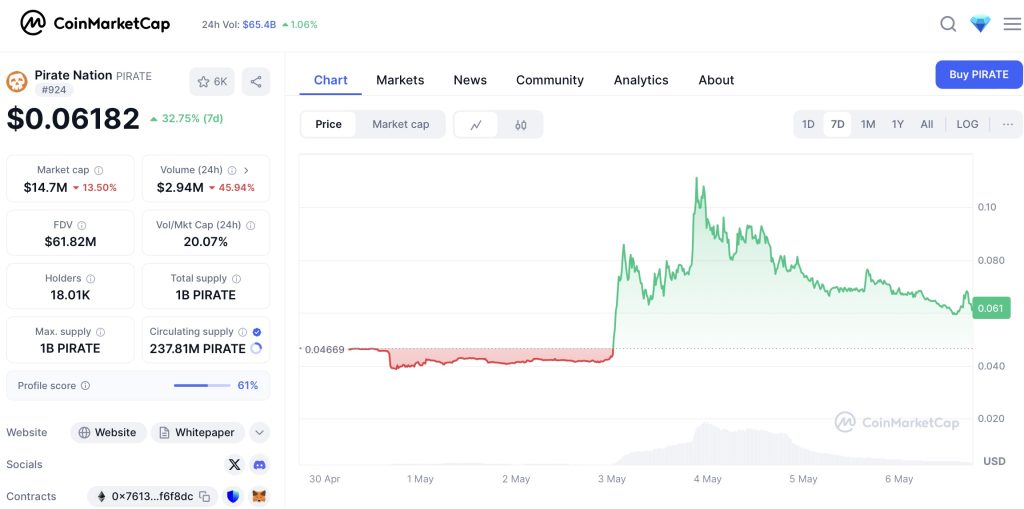The width and height of the screenshot is (1024, 509).
Task: Click the Pirate Nation skull coin logo
Action: pos(17,82)
